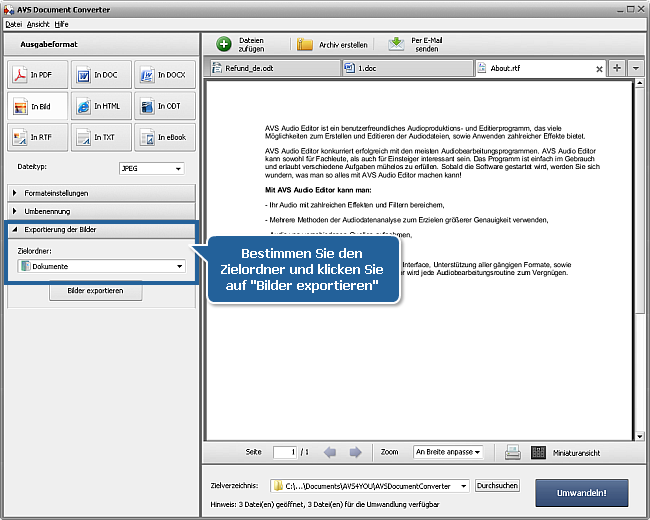Screen dimensions: 650x520
Task: Click the page number input field
Action: (x=285, y=452)
